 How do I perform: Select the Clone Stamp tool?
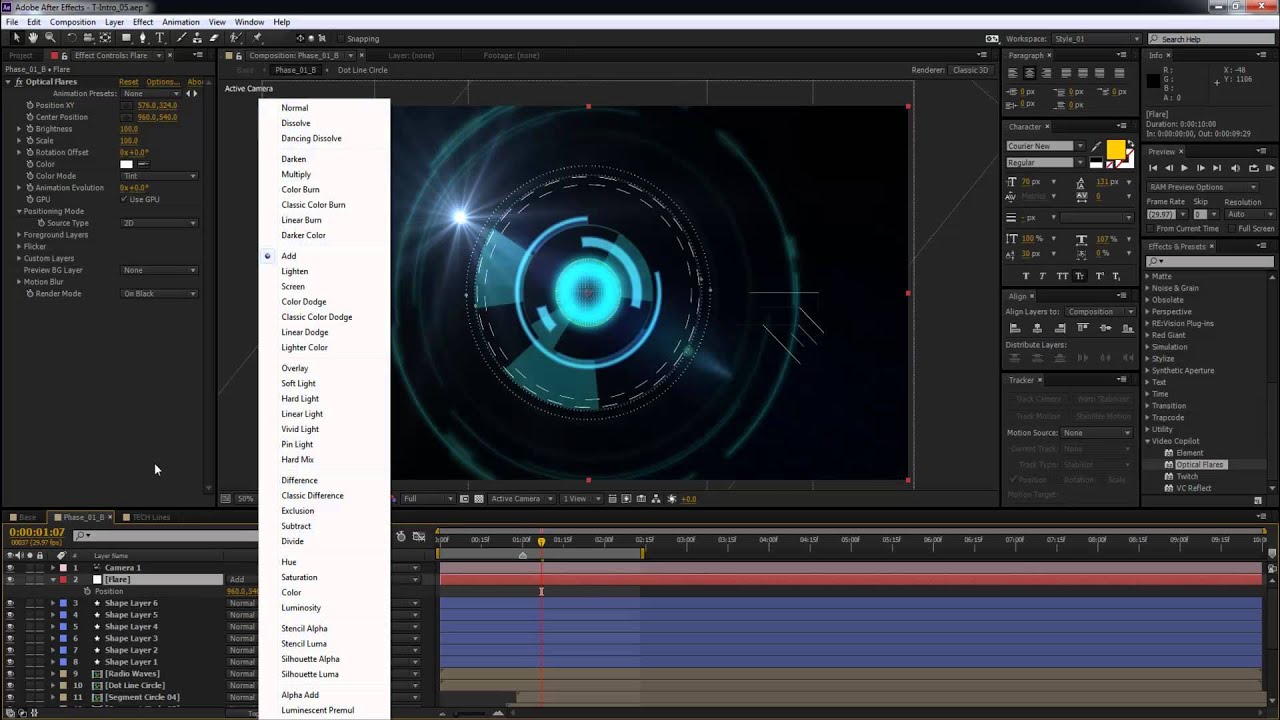[x=196, y=38]
